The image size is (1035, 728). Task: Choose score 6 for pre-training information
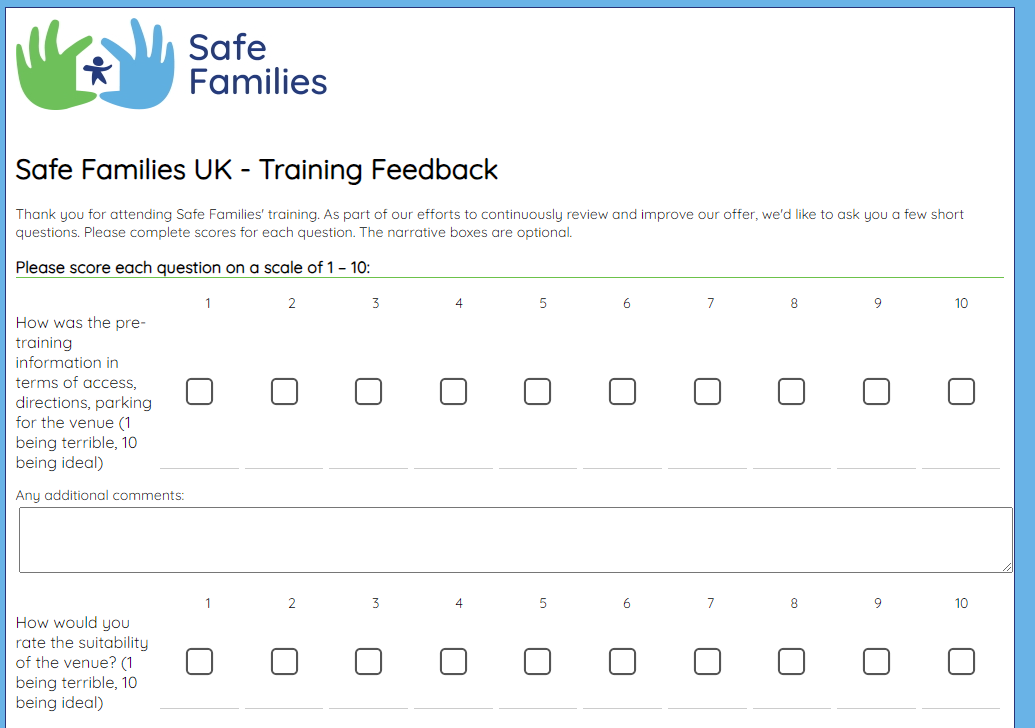[622, 391]
